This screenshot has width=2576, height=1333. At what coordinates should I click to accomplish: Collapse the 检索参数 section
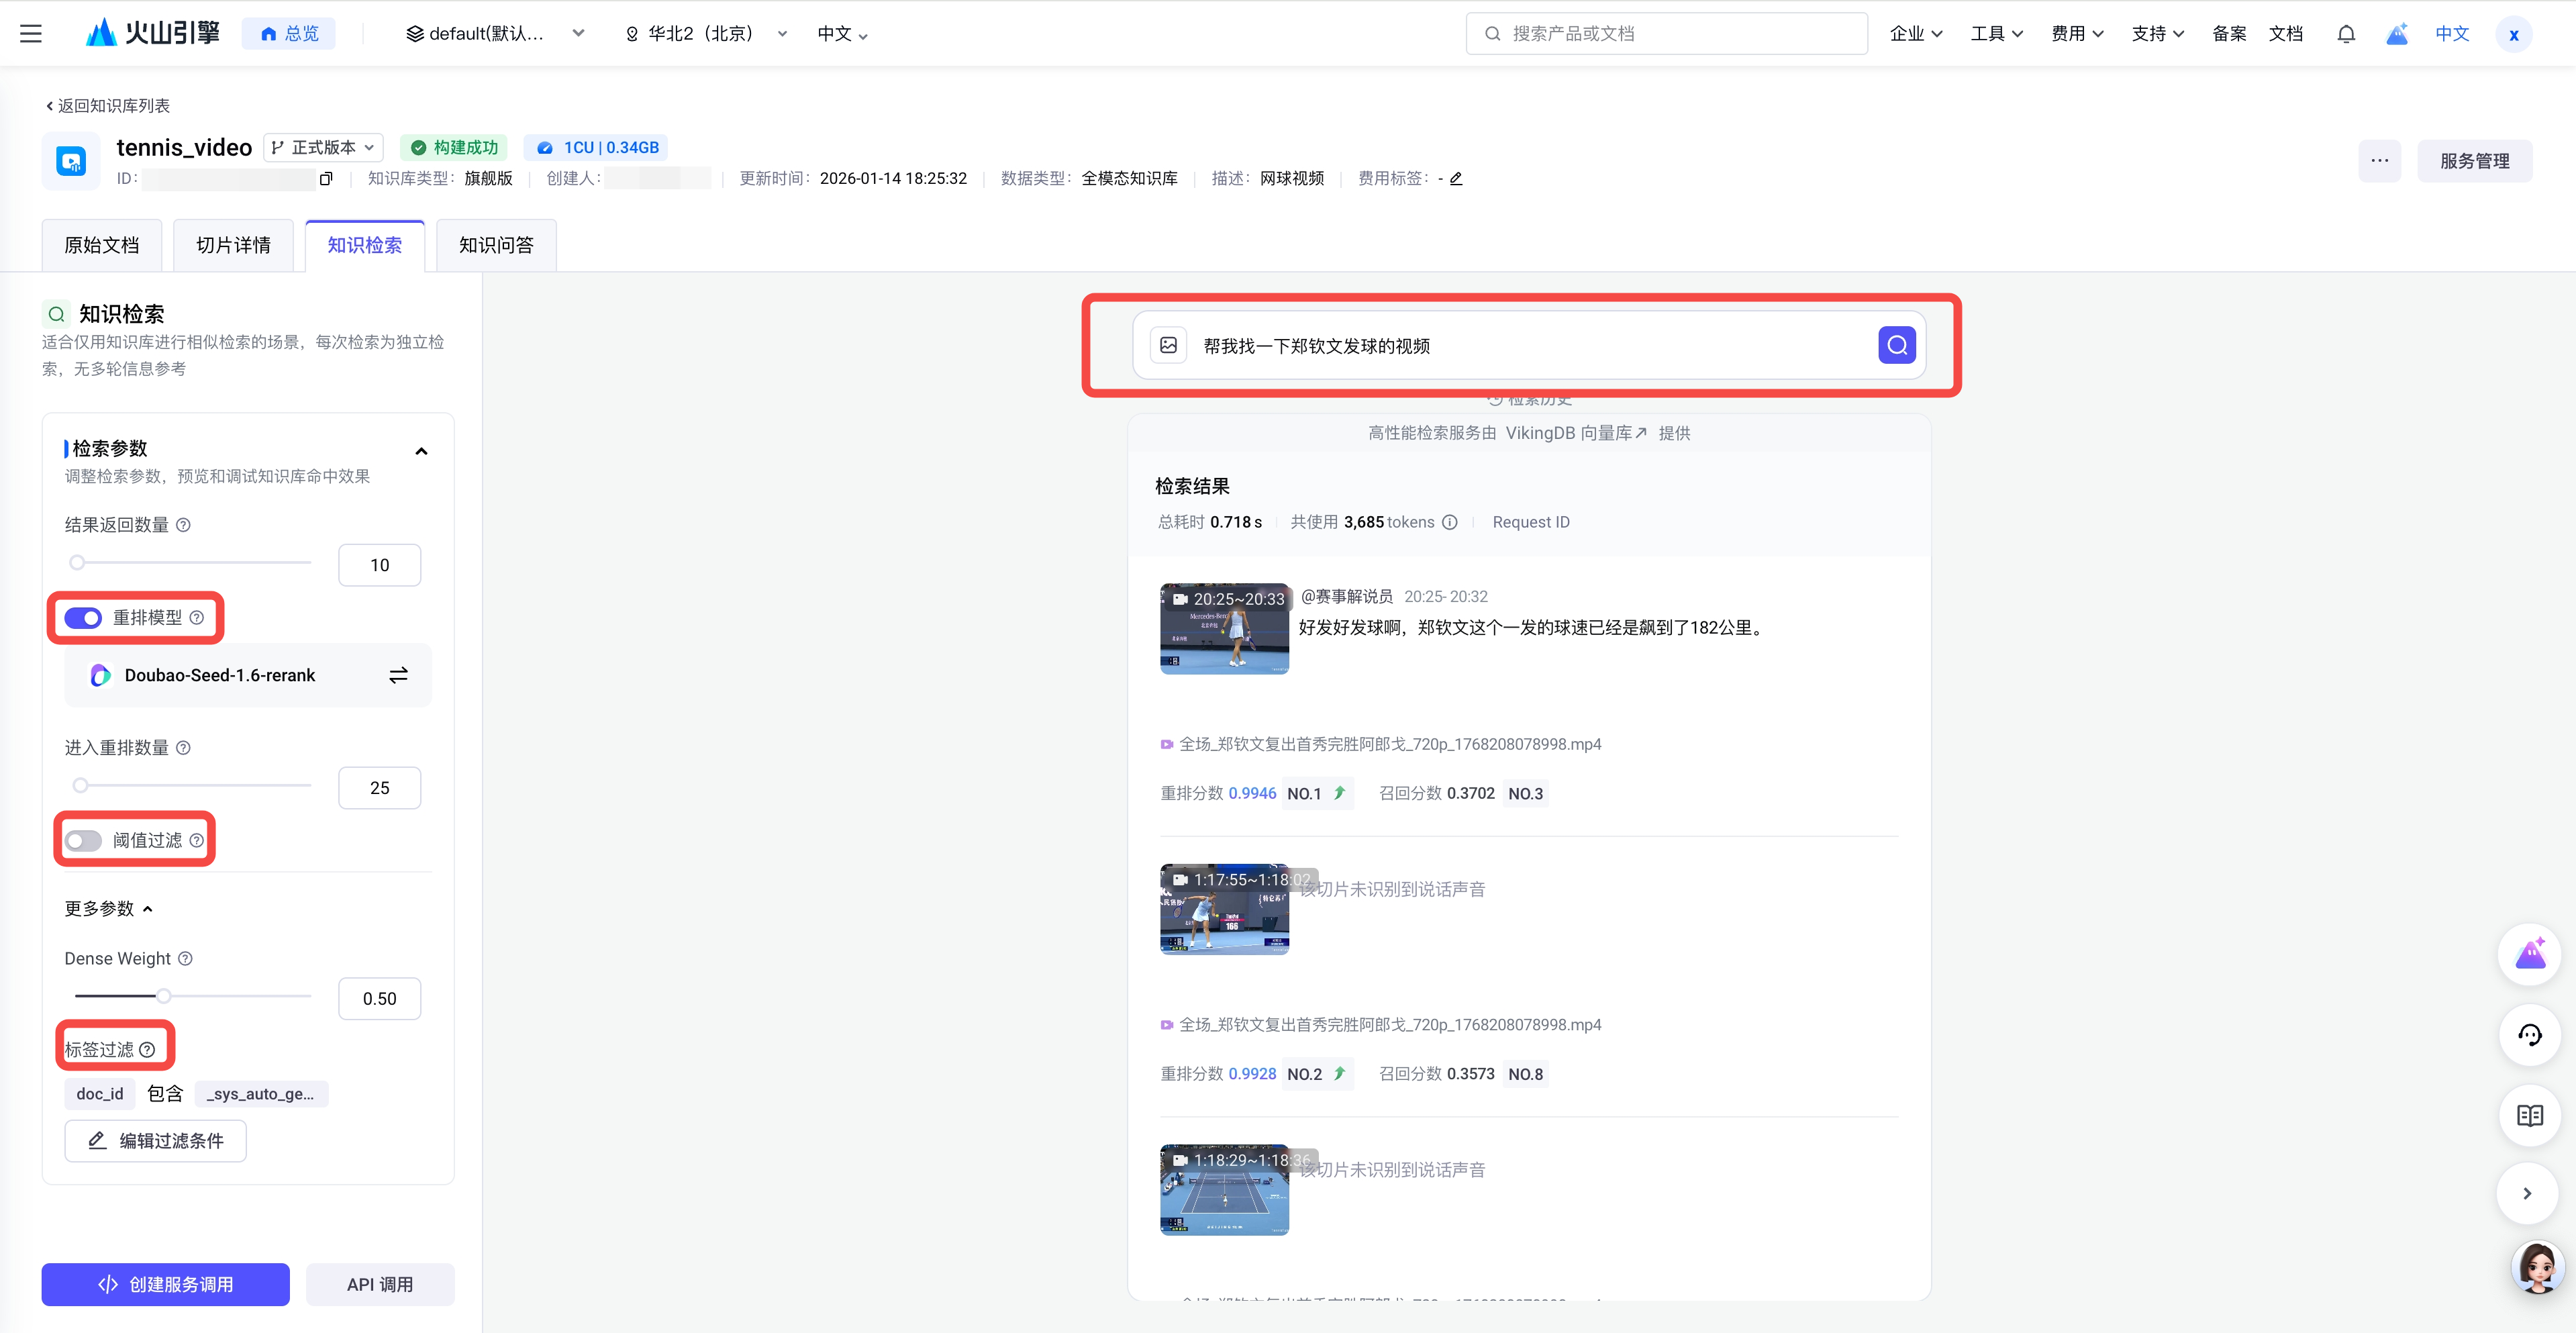click(x=421, y=451)
